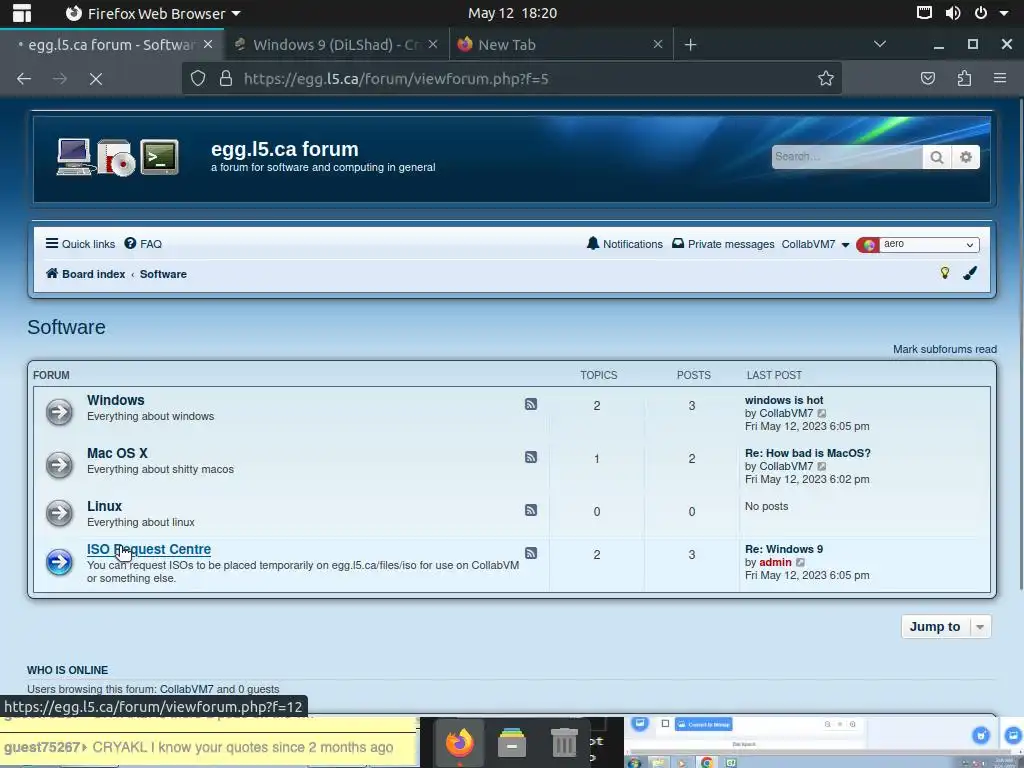Select the egg.l5.ca forum tab
The height and width of the screenshot is (768, 1024).
112,44
